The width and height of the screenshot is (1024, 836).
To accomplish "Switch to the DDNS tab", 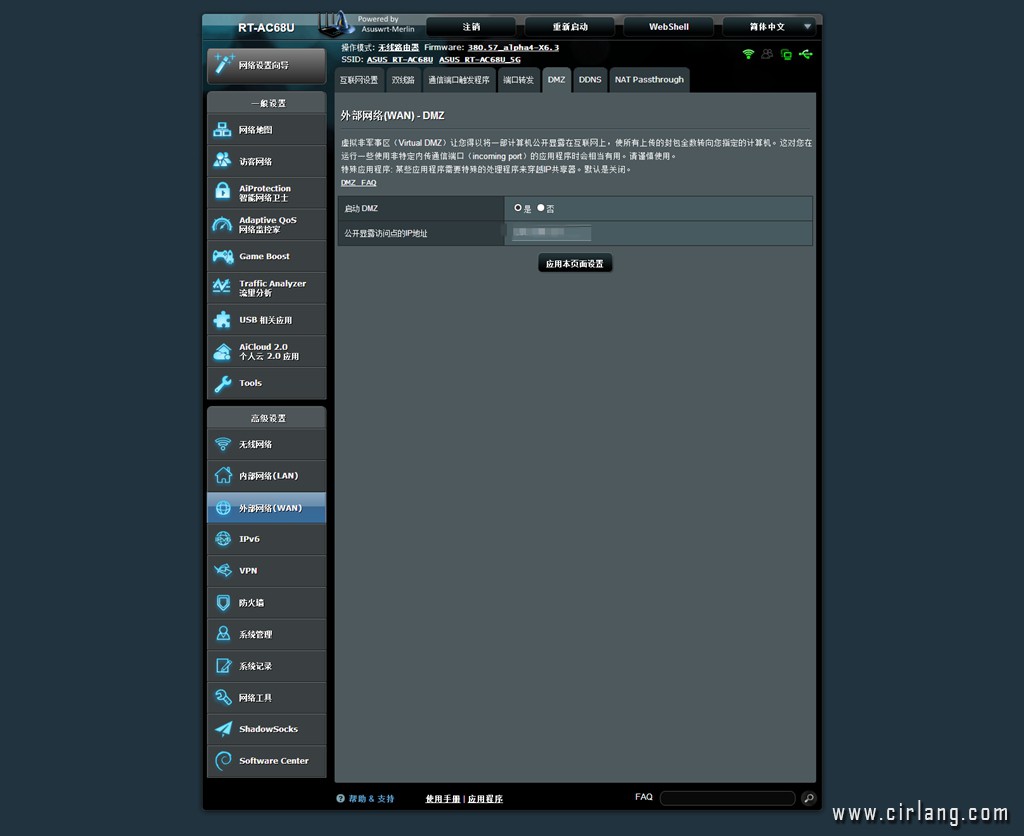I will click(590, 80).
